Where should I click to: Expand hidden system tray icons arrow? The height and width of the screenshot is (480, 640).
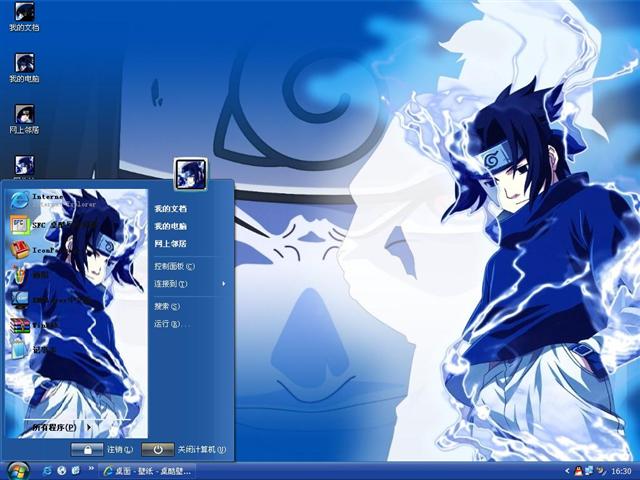(567, 471)
